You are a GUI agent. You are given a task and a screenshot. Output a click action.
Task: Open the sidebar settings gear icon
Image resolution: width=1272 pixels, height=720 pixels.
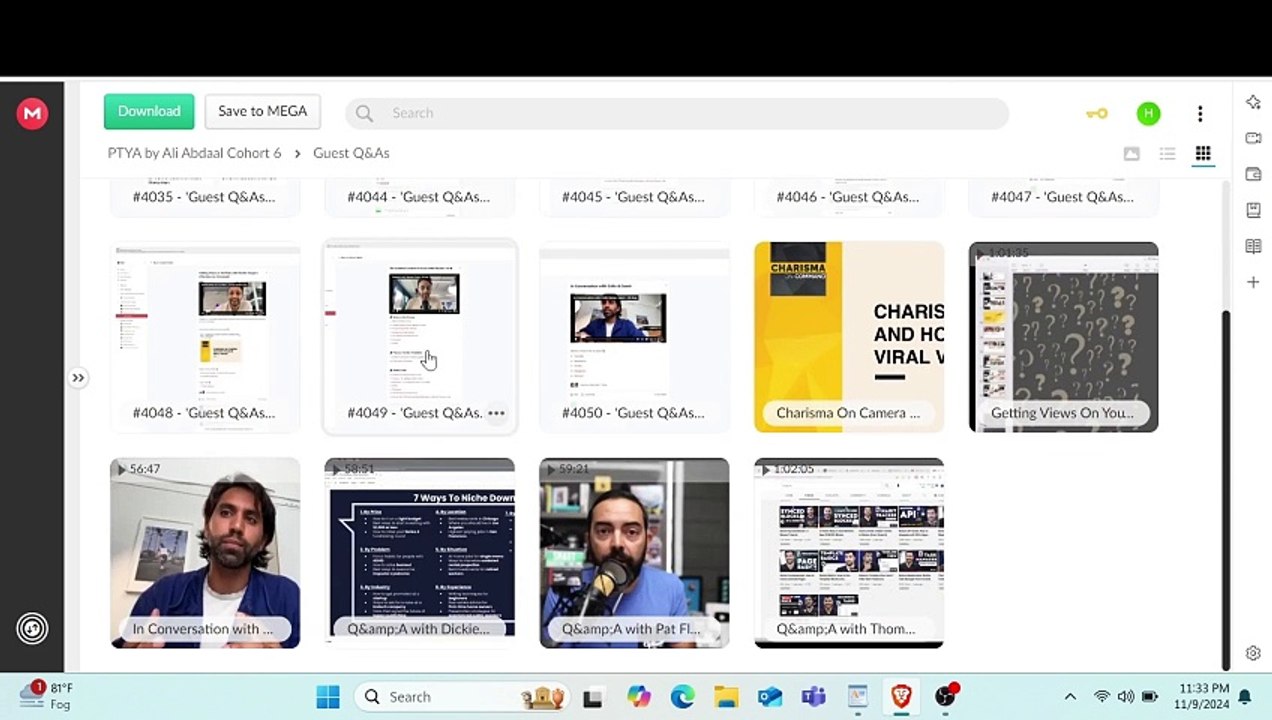click(1253, 653)
